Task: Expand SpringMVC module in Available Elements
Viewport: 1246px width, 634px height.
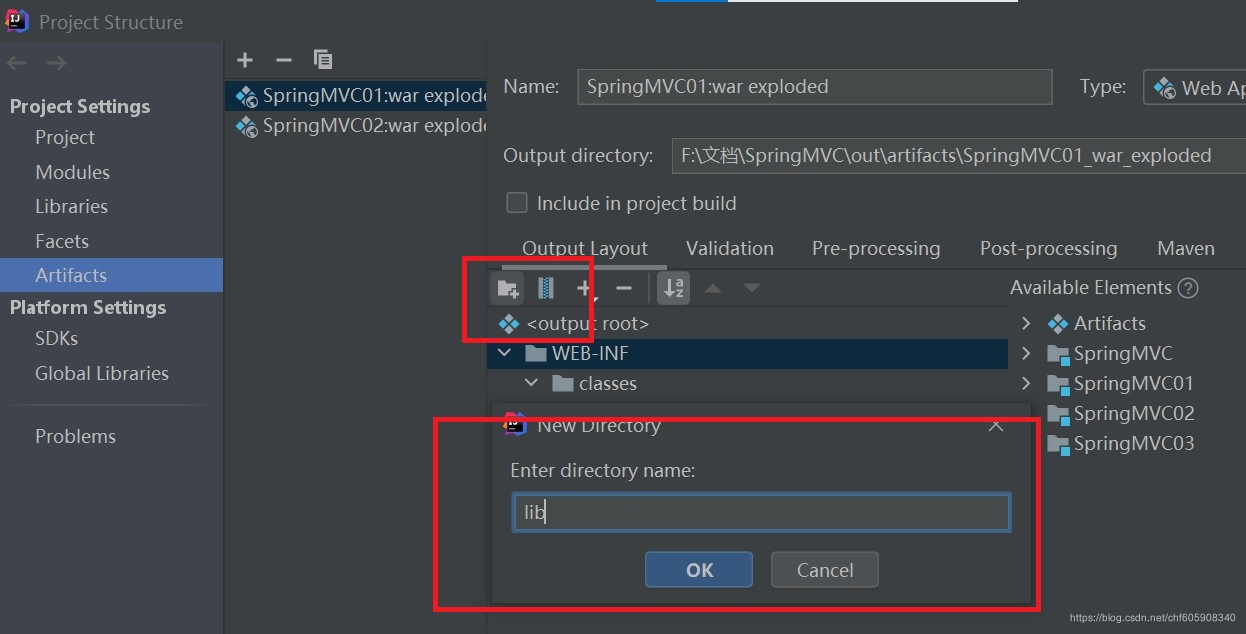Action: pos(1026,353)
